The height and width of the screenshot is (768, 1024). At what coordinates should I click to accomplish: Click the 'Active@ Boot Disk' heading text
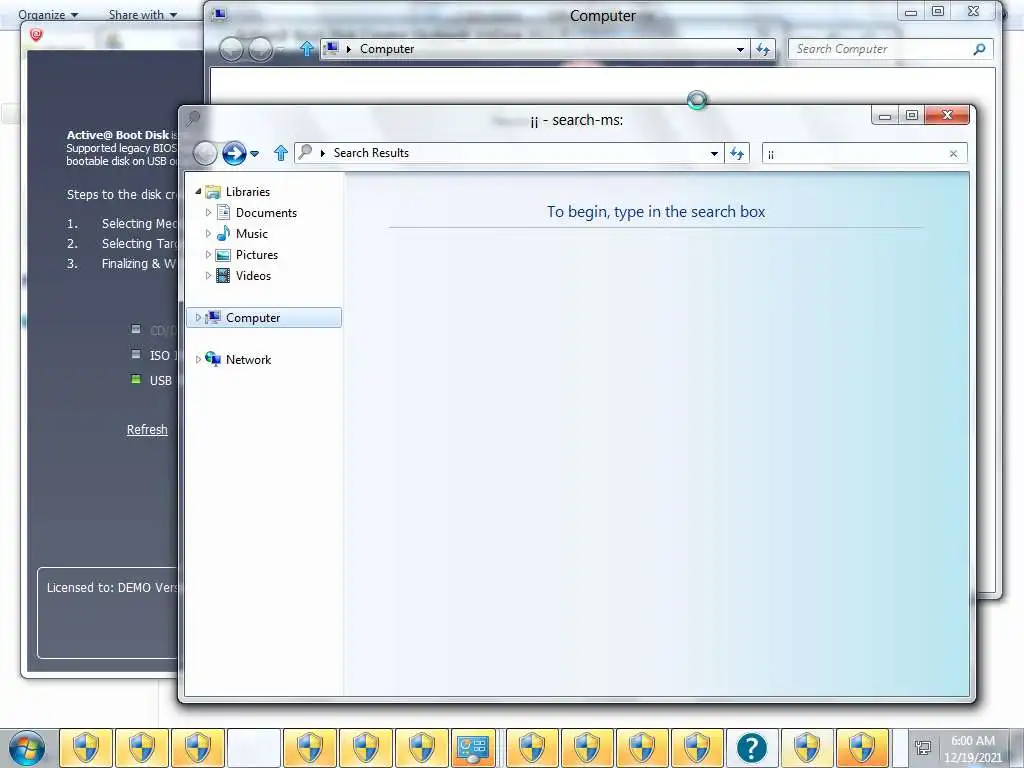click(118, 135)
